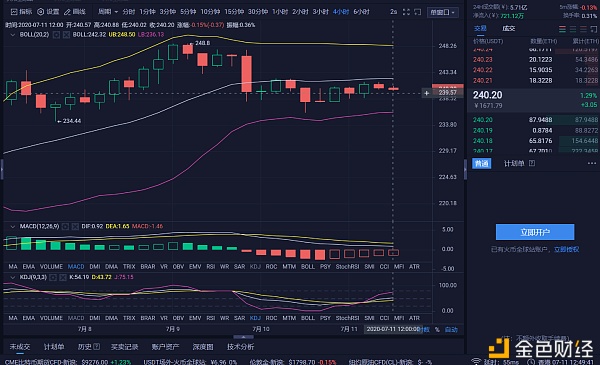Open the 买卖记录 trade records tab
Viewport: 600px width, 365px height.
(x=124, y=347)
